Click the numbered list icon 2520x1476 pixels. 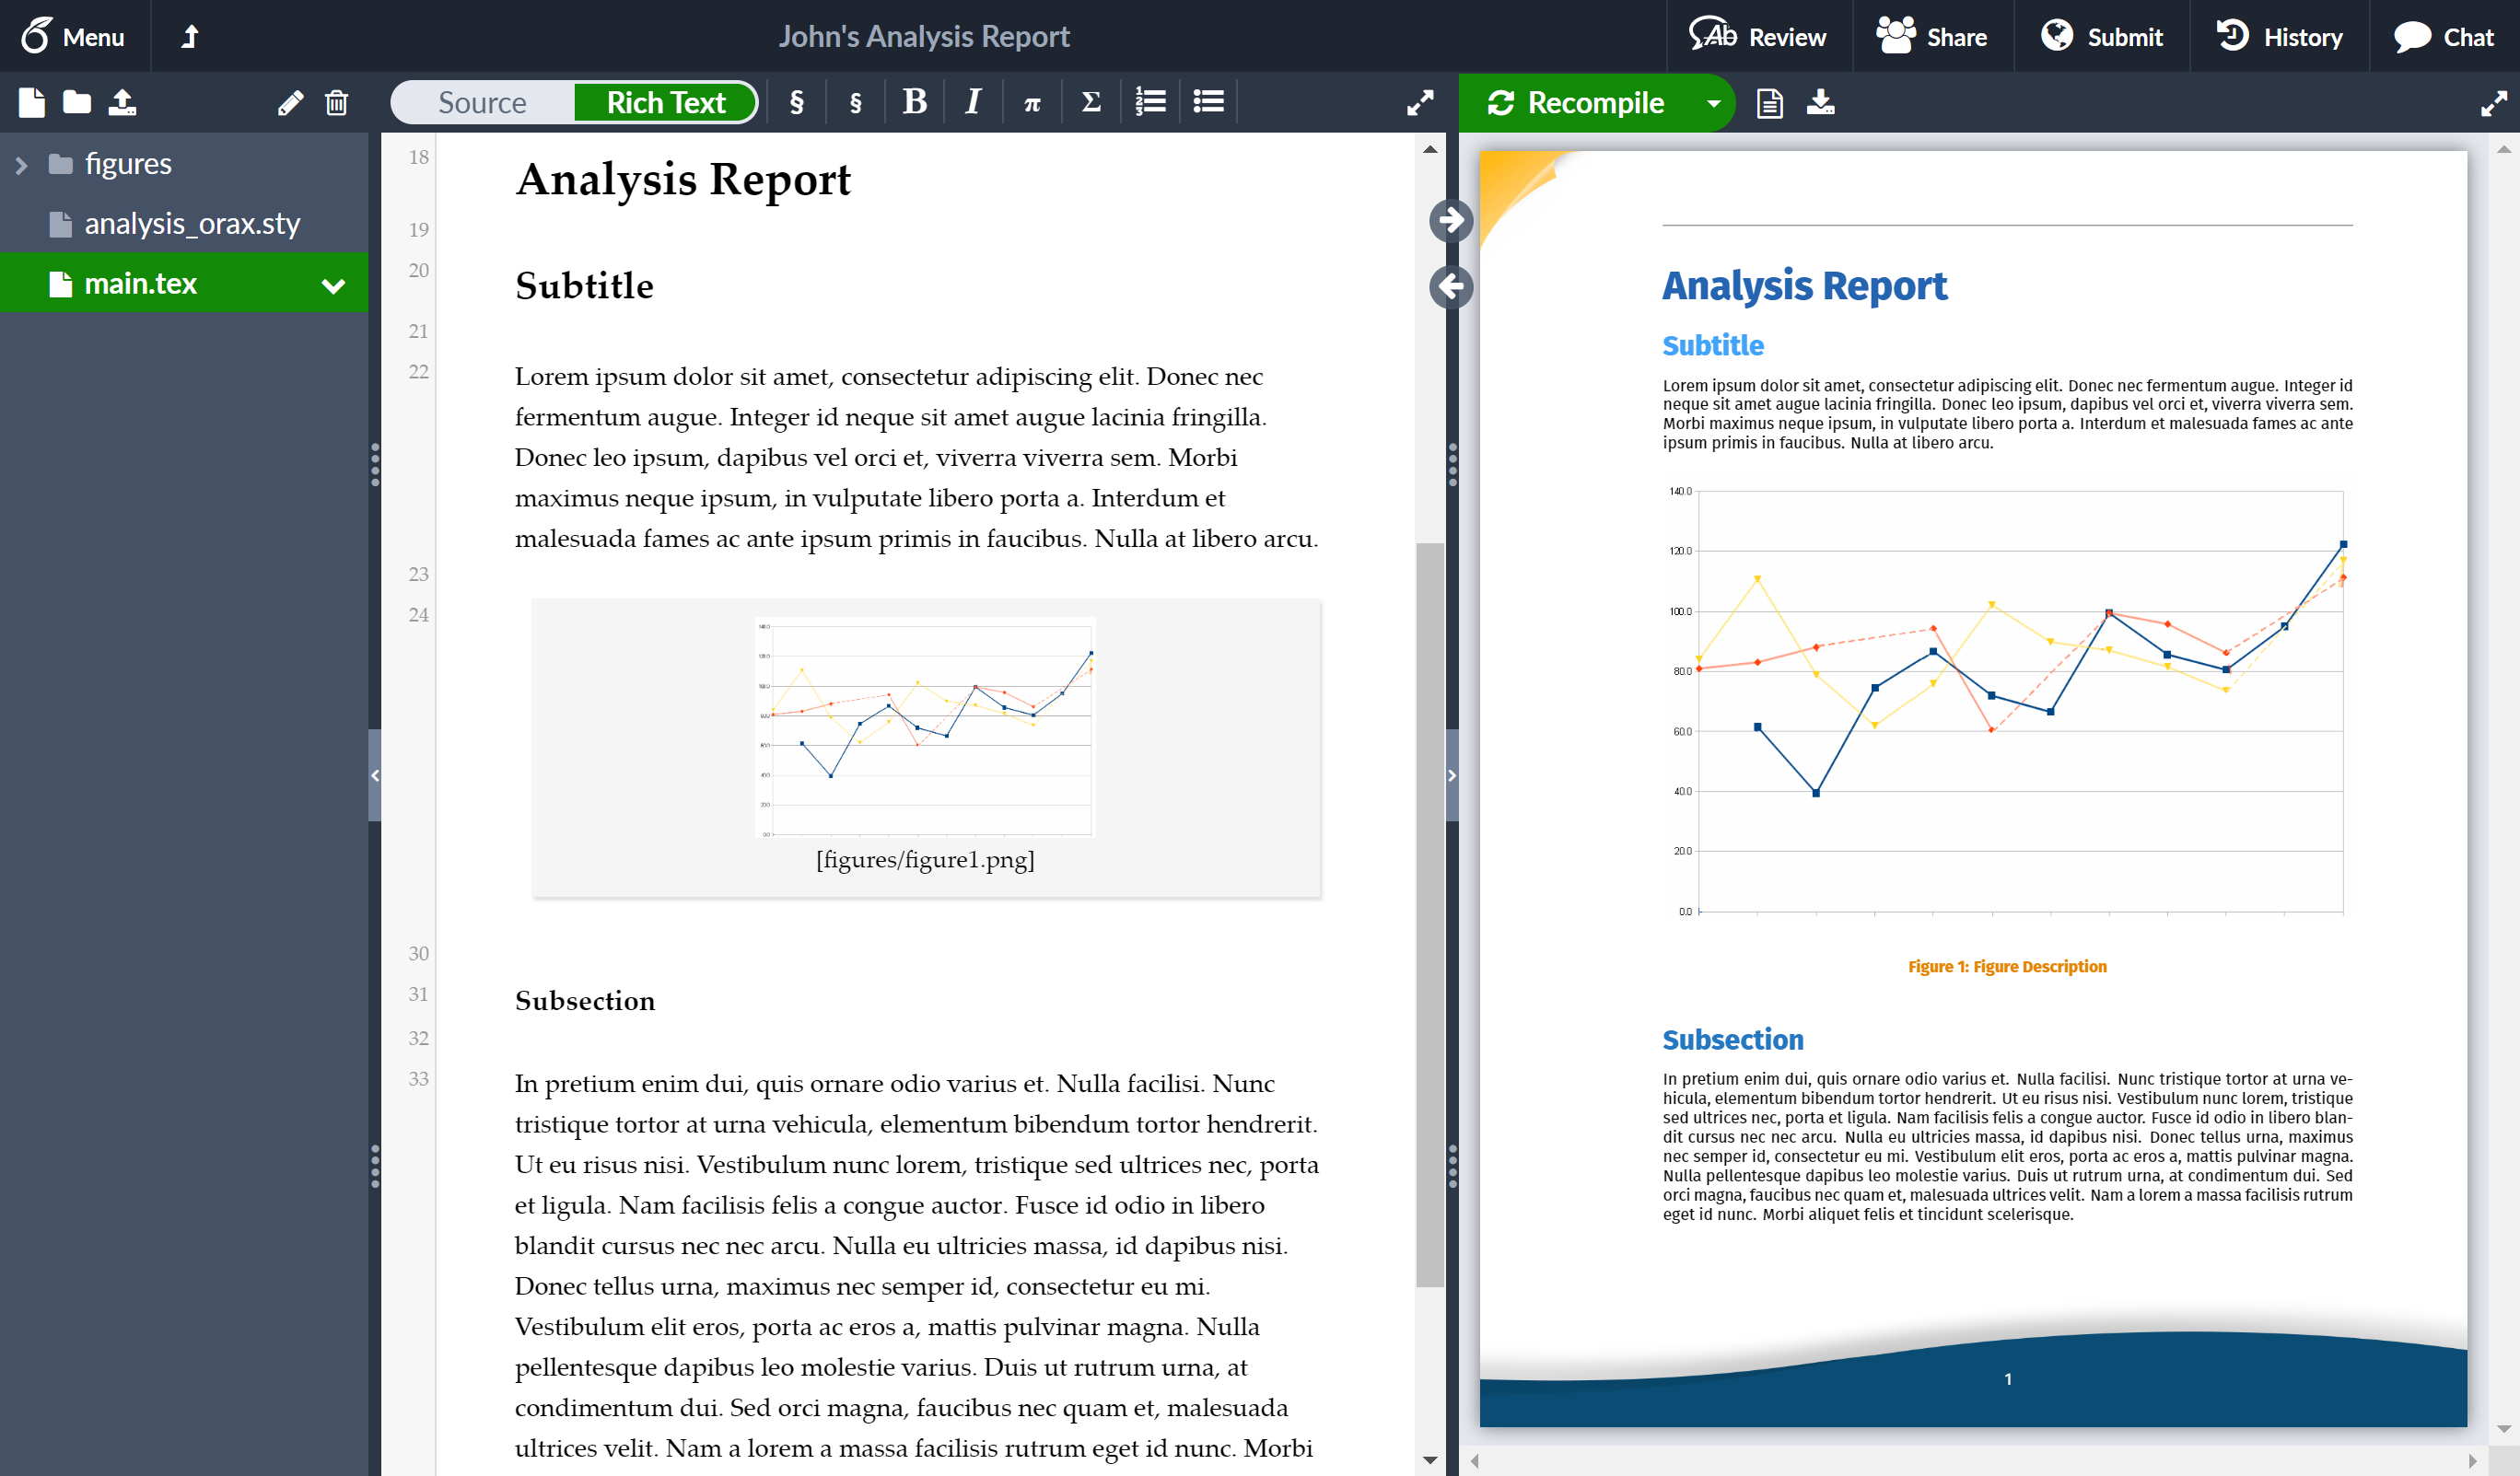click(1149, 102)
